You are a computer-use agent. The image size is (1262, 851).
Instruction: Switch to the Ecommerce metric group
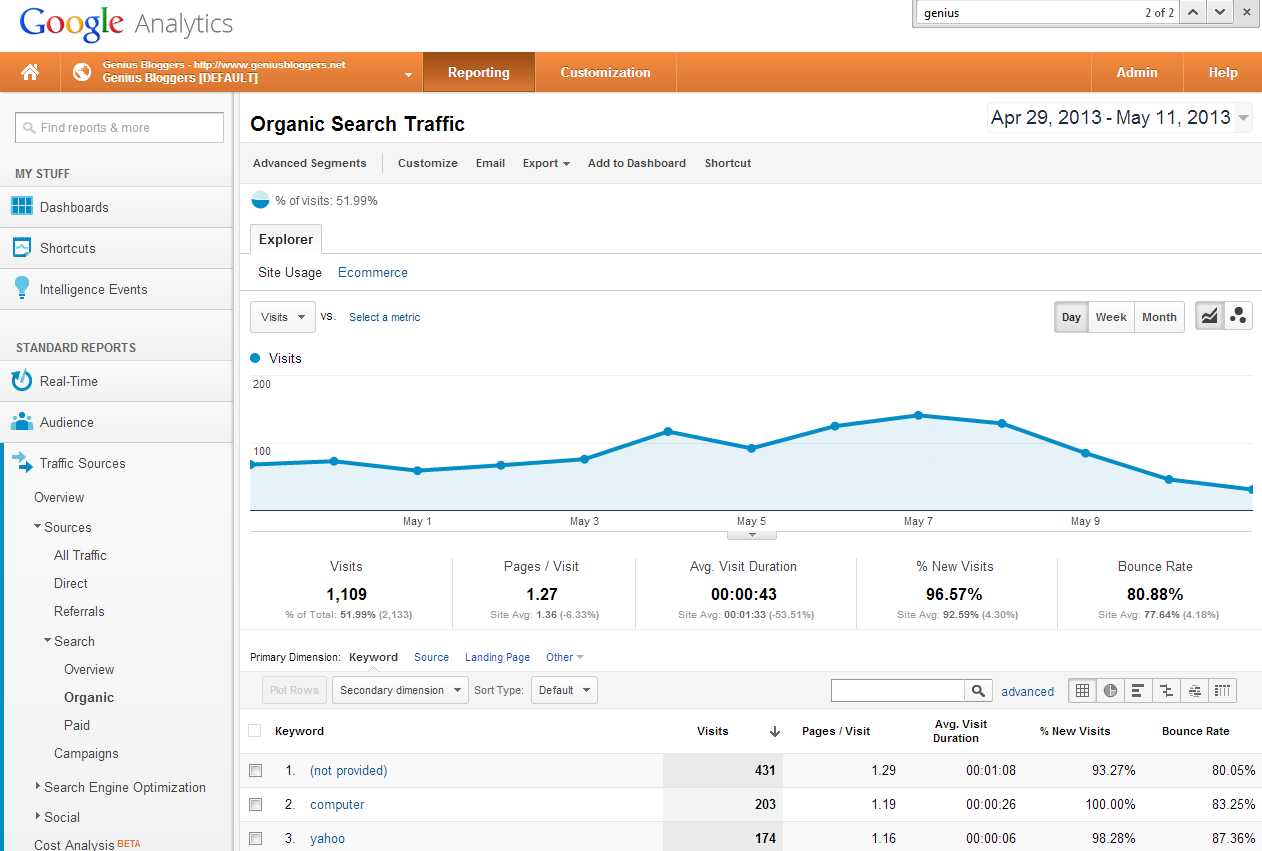click(x=373, y=272)
